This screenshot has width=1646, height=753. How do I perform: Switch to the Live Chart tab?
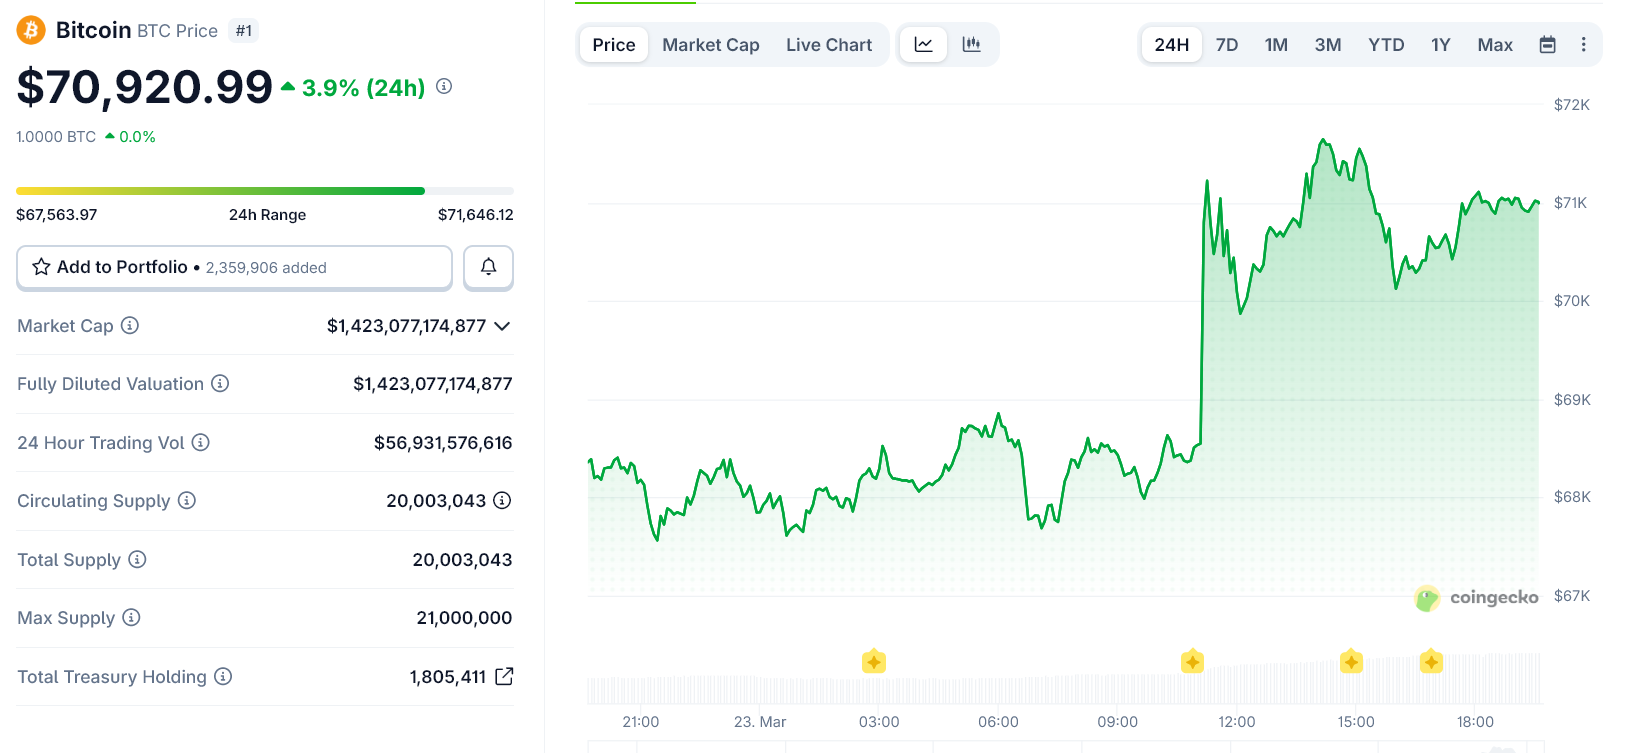[x=829, y=45]
